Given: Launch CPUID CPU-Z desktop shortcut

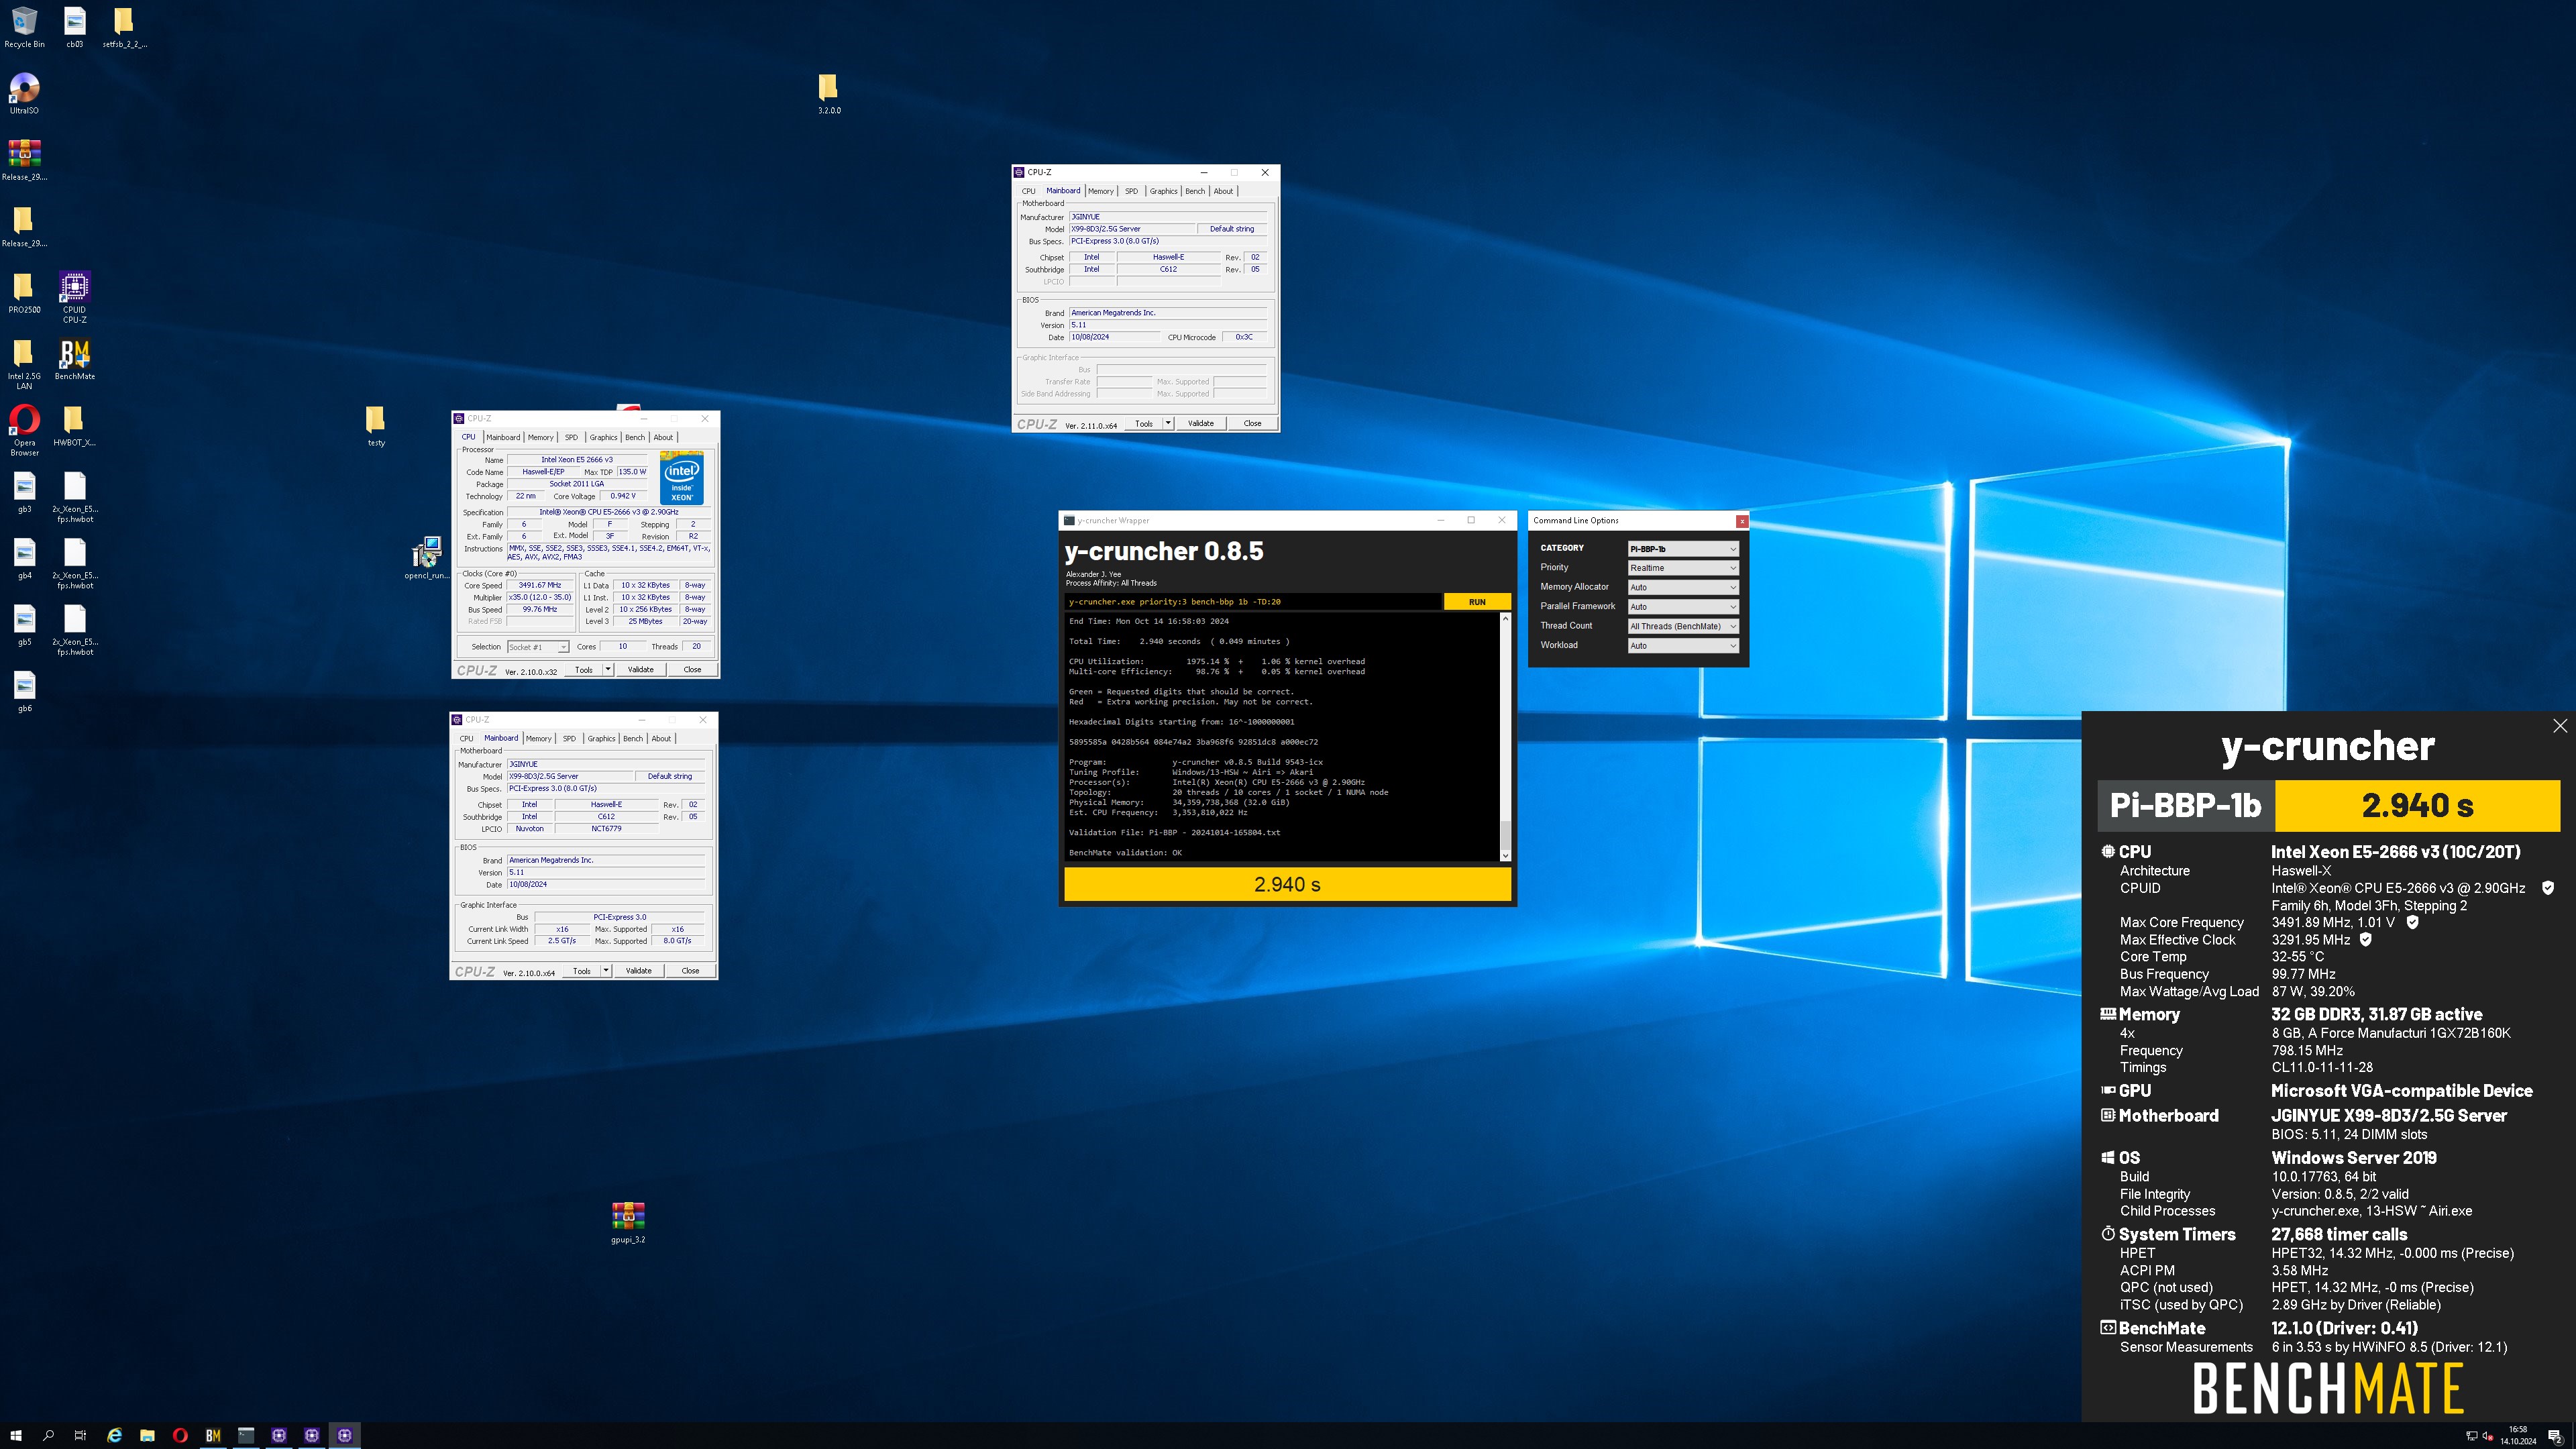Looking at the screenshot, I should [x=74, y=296].
